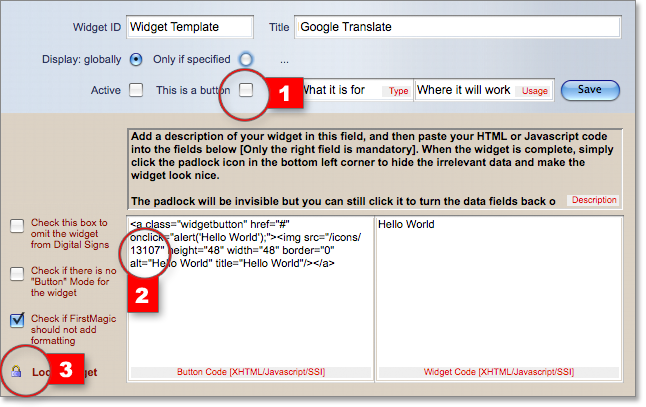This screenshot has height=407, width=646.
Task: Click the 'Widget Code [XHTML/Javascript/SSI]' label
Action: [x=499, y=372]
